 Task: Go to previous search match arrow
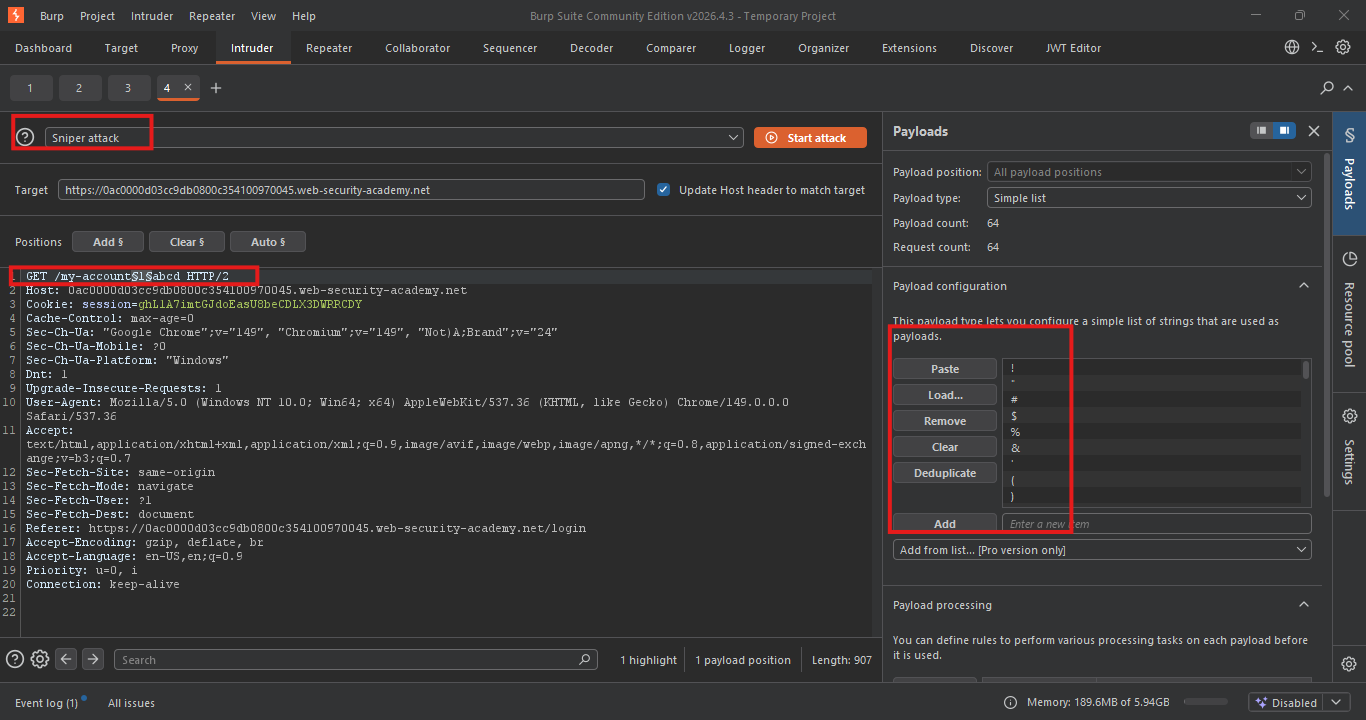tap(66, 659)
